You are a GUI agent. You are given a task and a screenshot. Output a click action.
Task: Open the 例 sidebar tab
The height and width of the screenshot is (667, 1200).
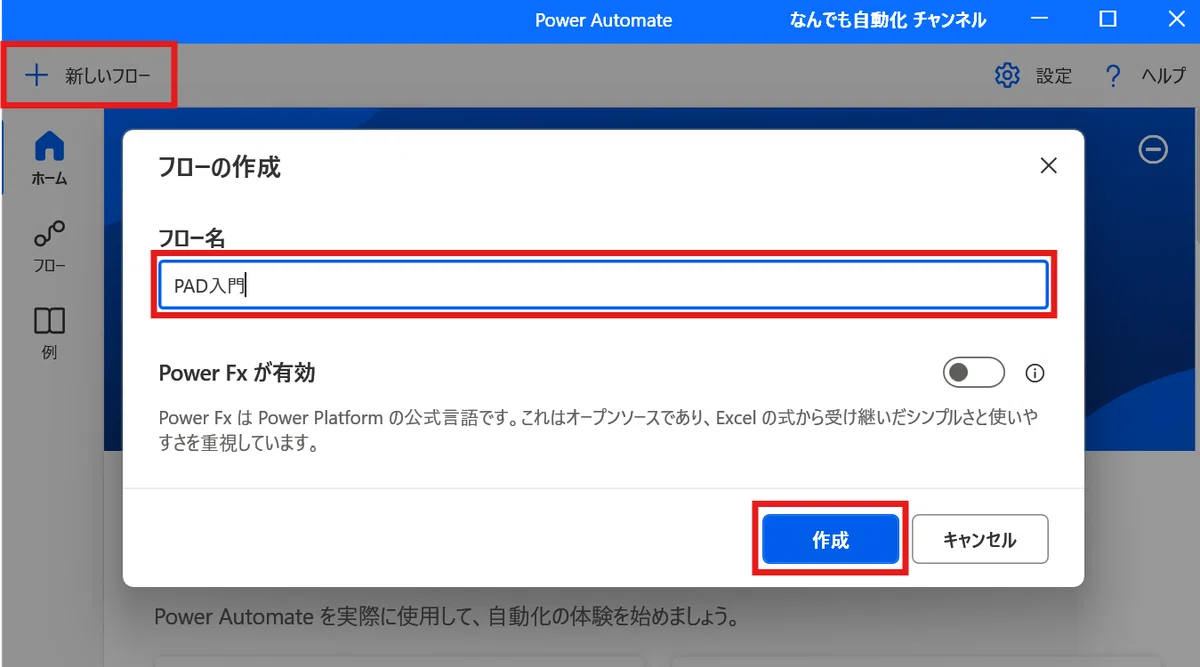[49, 333]
